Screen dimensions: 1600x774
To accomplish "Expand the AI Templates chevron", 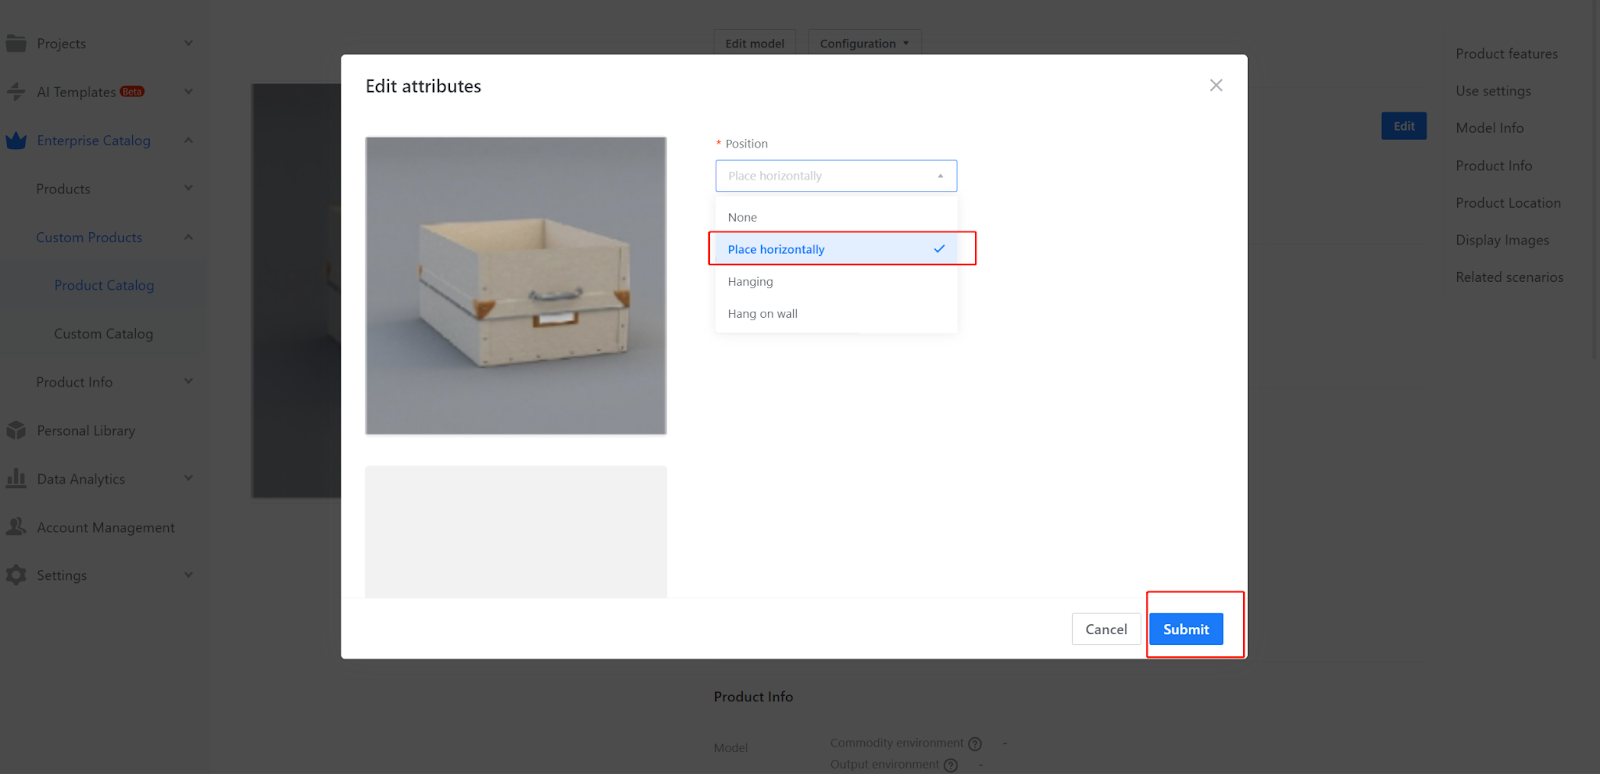I will [x=188, y=92].
